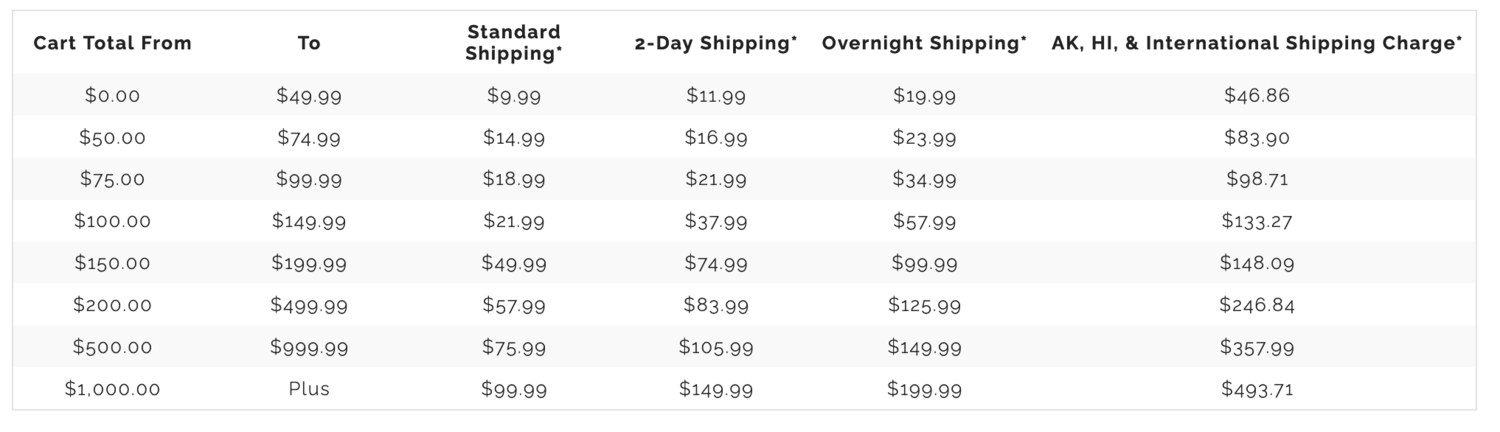Image resolution: width=1500 pixels, height=432 pixels.
Task: Click the AK, HI, & International Shipping Charge header
Action: tap(1257, 44)
